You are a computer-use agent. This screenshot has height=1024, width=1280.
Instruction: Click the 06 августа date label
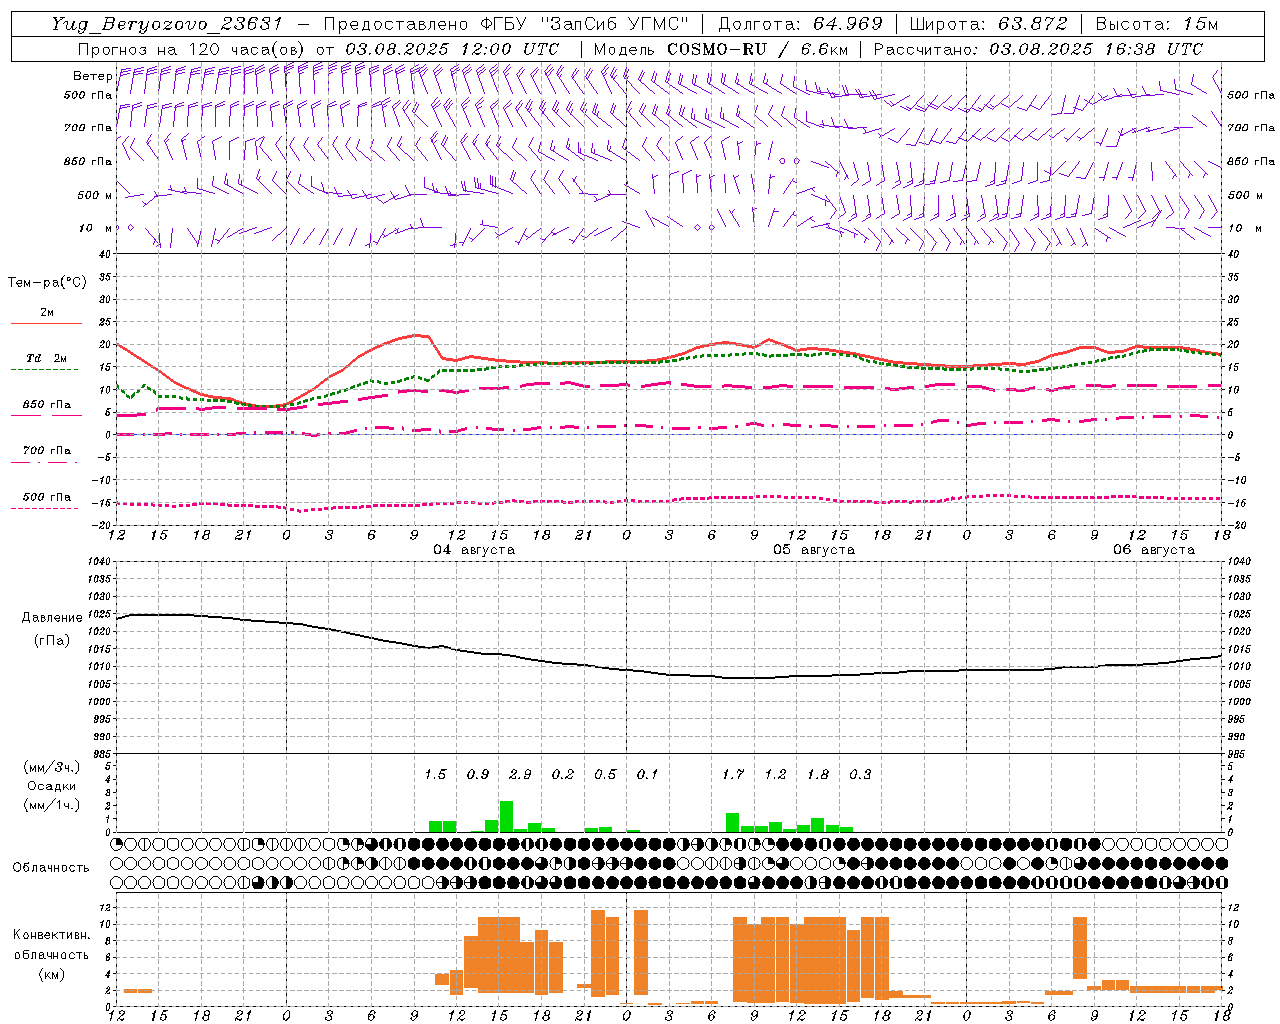tap(1154, 550)
